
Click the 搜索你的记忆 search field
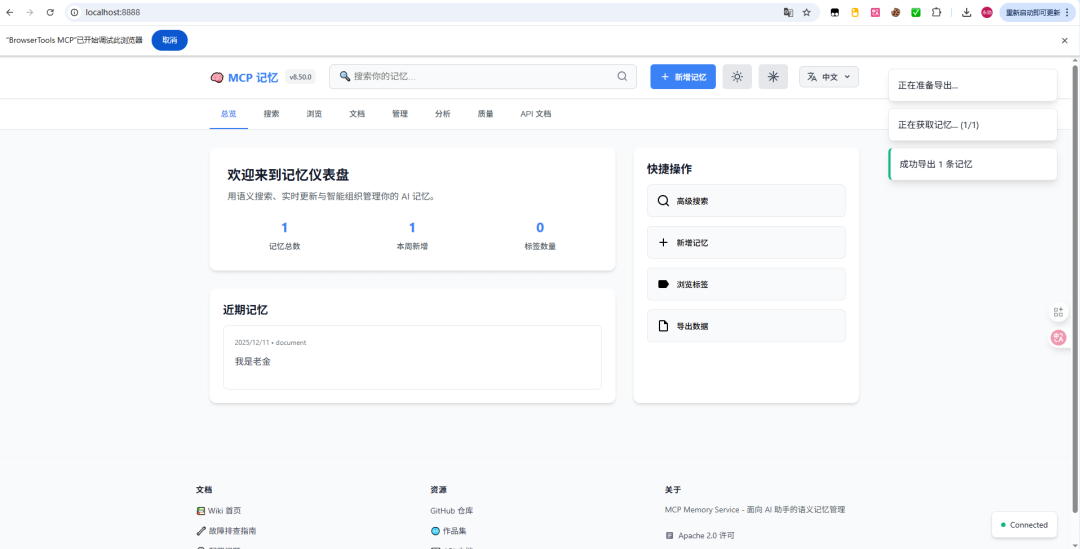[480, 76]
